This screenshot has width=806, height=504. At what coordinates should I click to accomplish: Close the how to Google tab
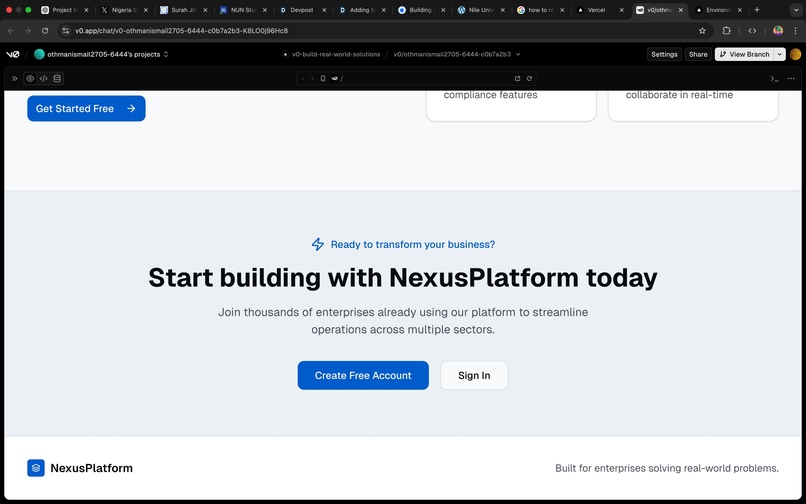562,10
